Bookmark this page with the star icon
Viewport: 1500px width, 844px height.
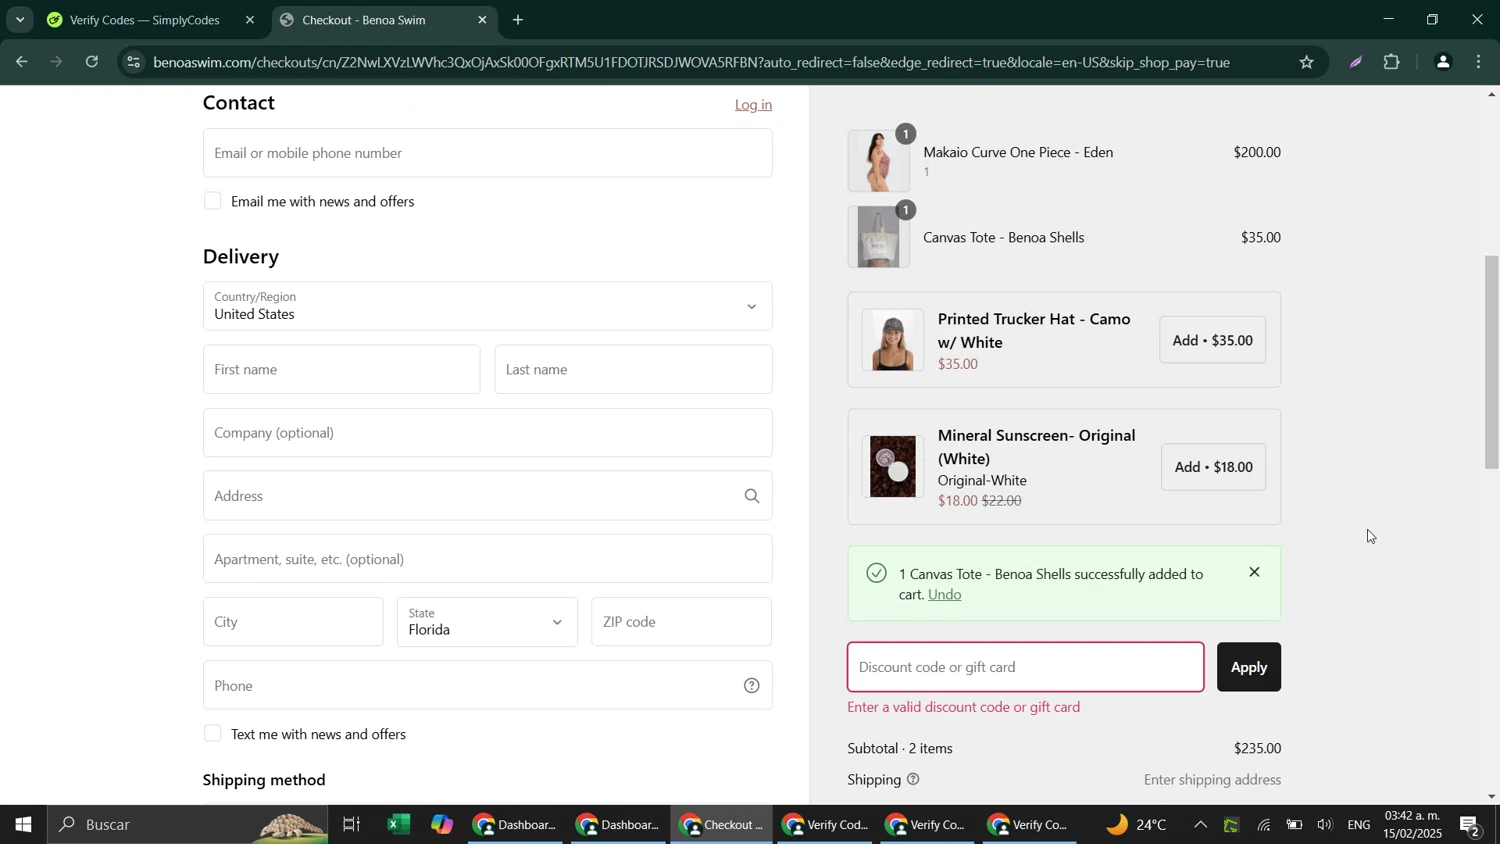(1306, 62)
